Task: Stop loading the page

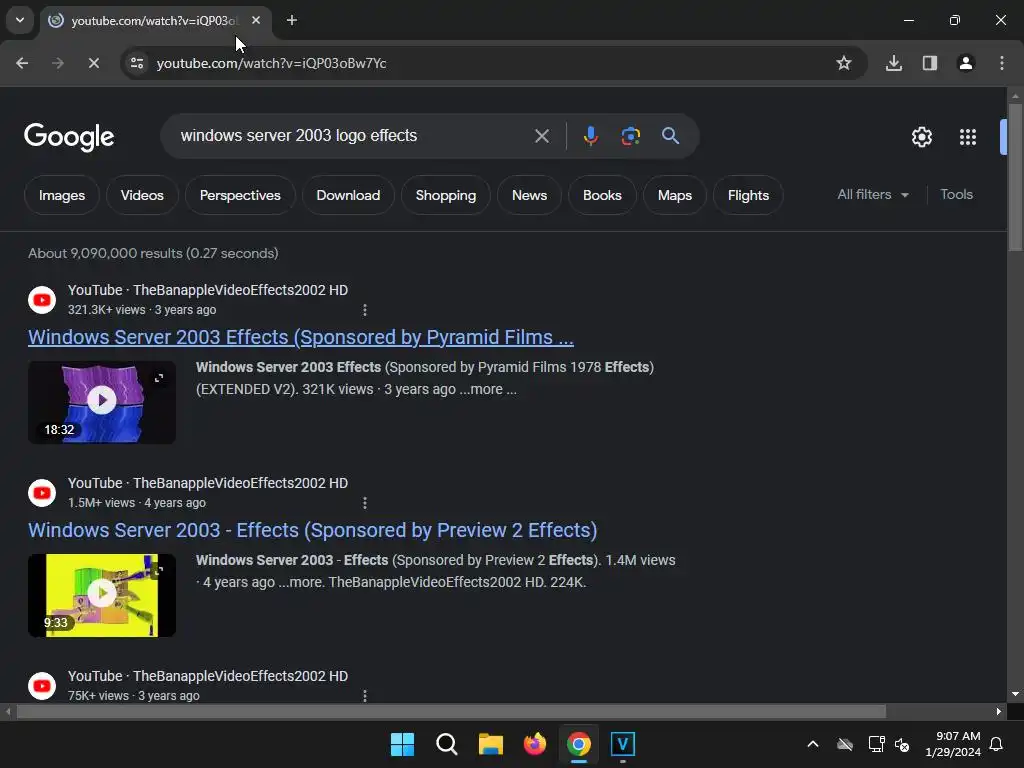Action: pyautogui.click(x=93, y=63)
